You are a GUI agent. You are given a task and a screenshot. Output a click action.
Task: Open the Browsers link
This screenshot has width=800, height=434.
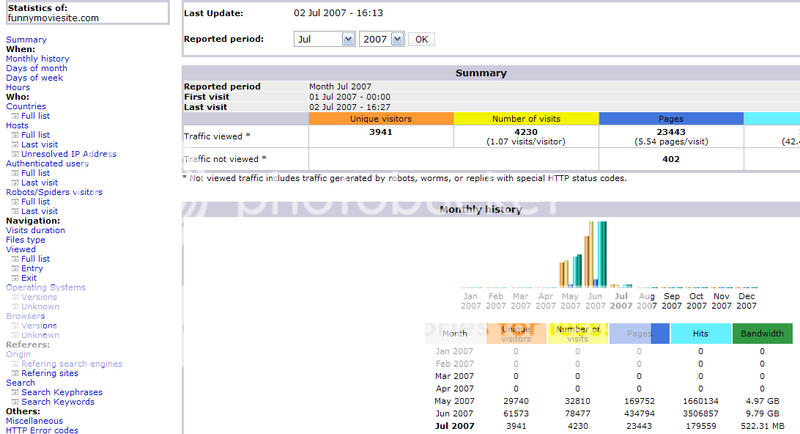coord(25,316)
